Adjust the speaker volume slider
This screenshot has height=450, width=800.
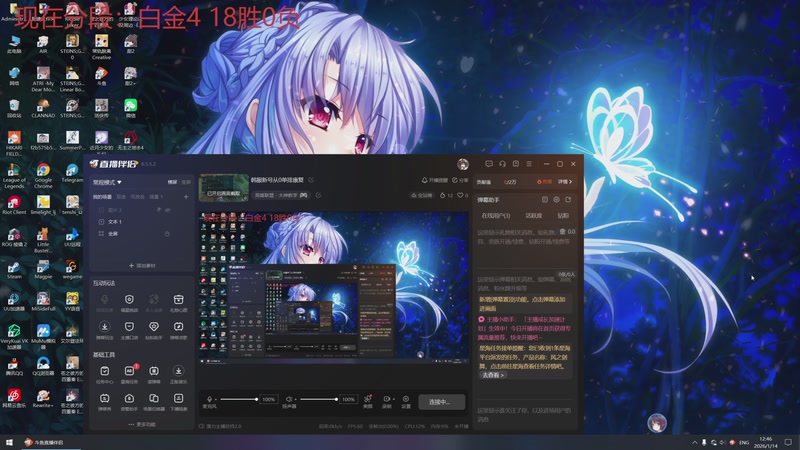318,399
